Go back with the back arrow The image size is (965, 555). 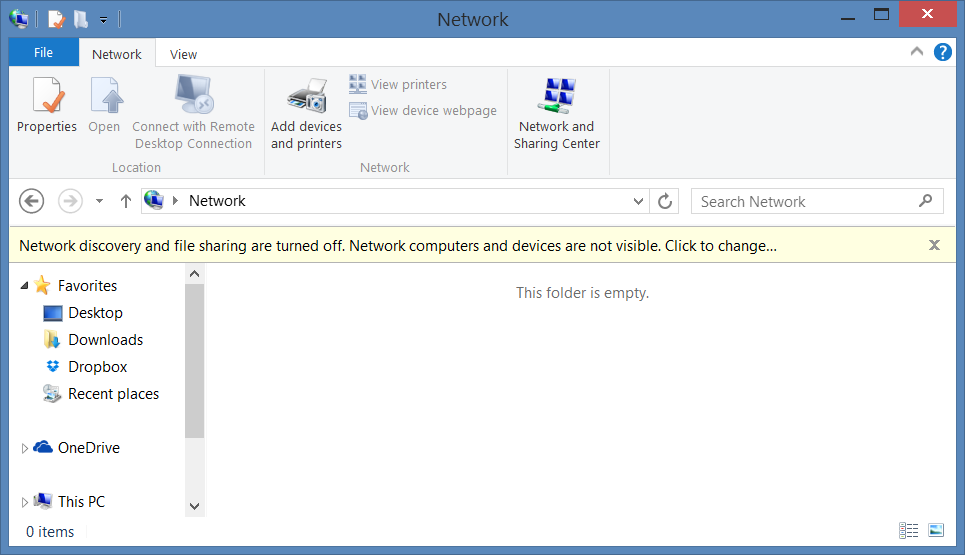point(31,201)
